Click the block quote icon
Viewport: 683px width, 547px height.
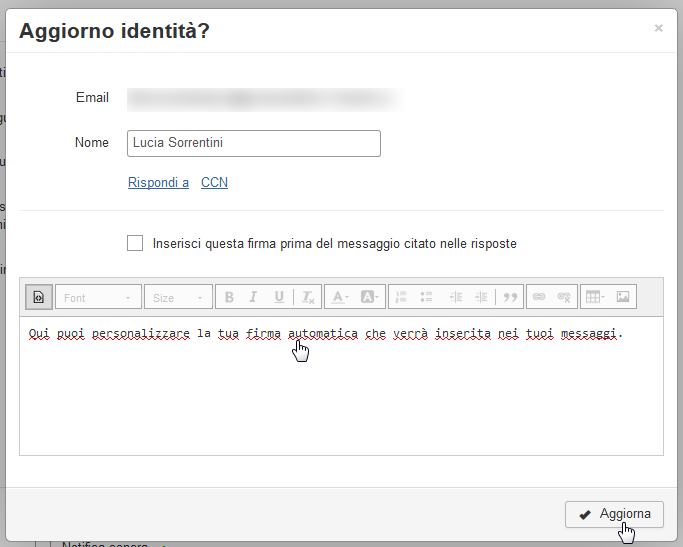tap(510, 297)
